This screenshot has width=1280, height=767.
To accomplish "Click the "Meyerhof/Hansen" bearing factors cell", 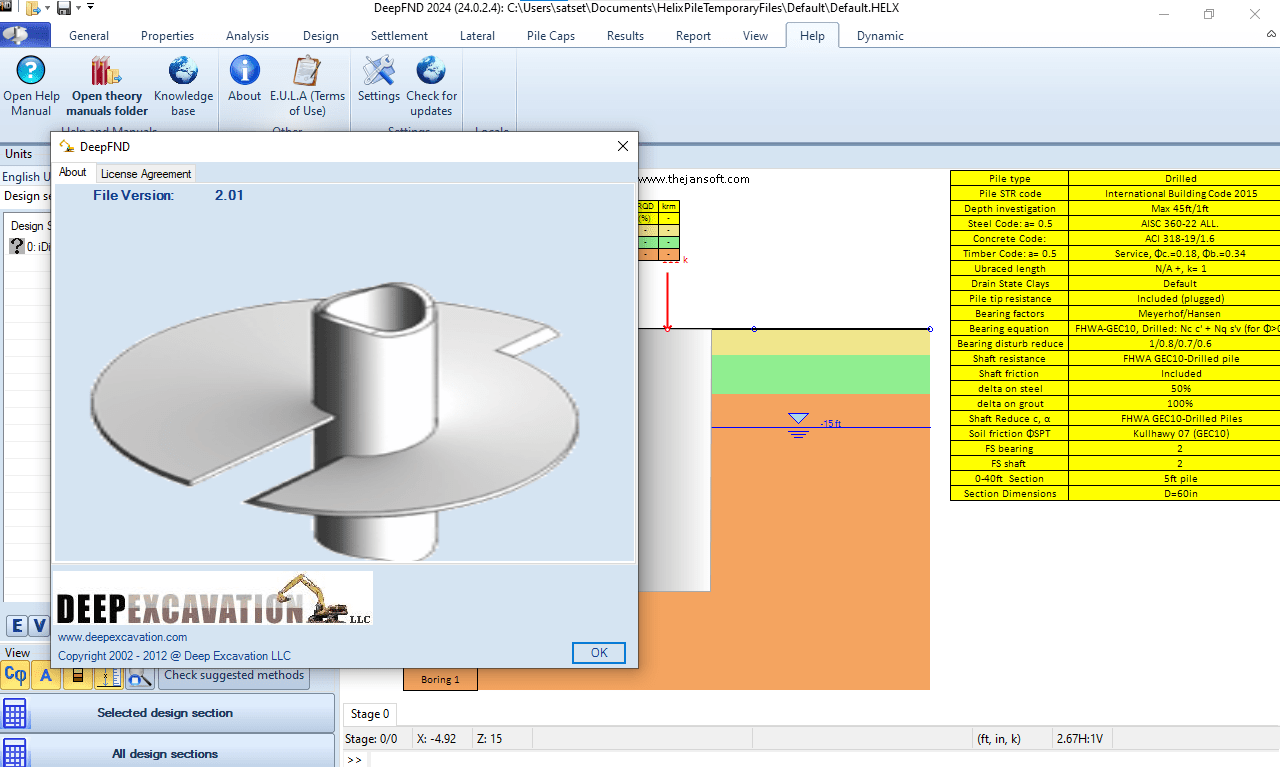I will 1181,314.
